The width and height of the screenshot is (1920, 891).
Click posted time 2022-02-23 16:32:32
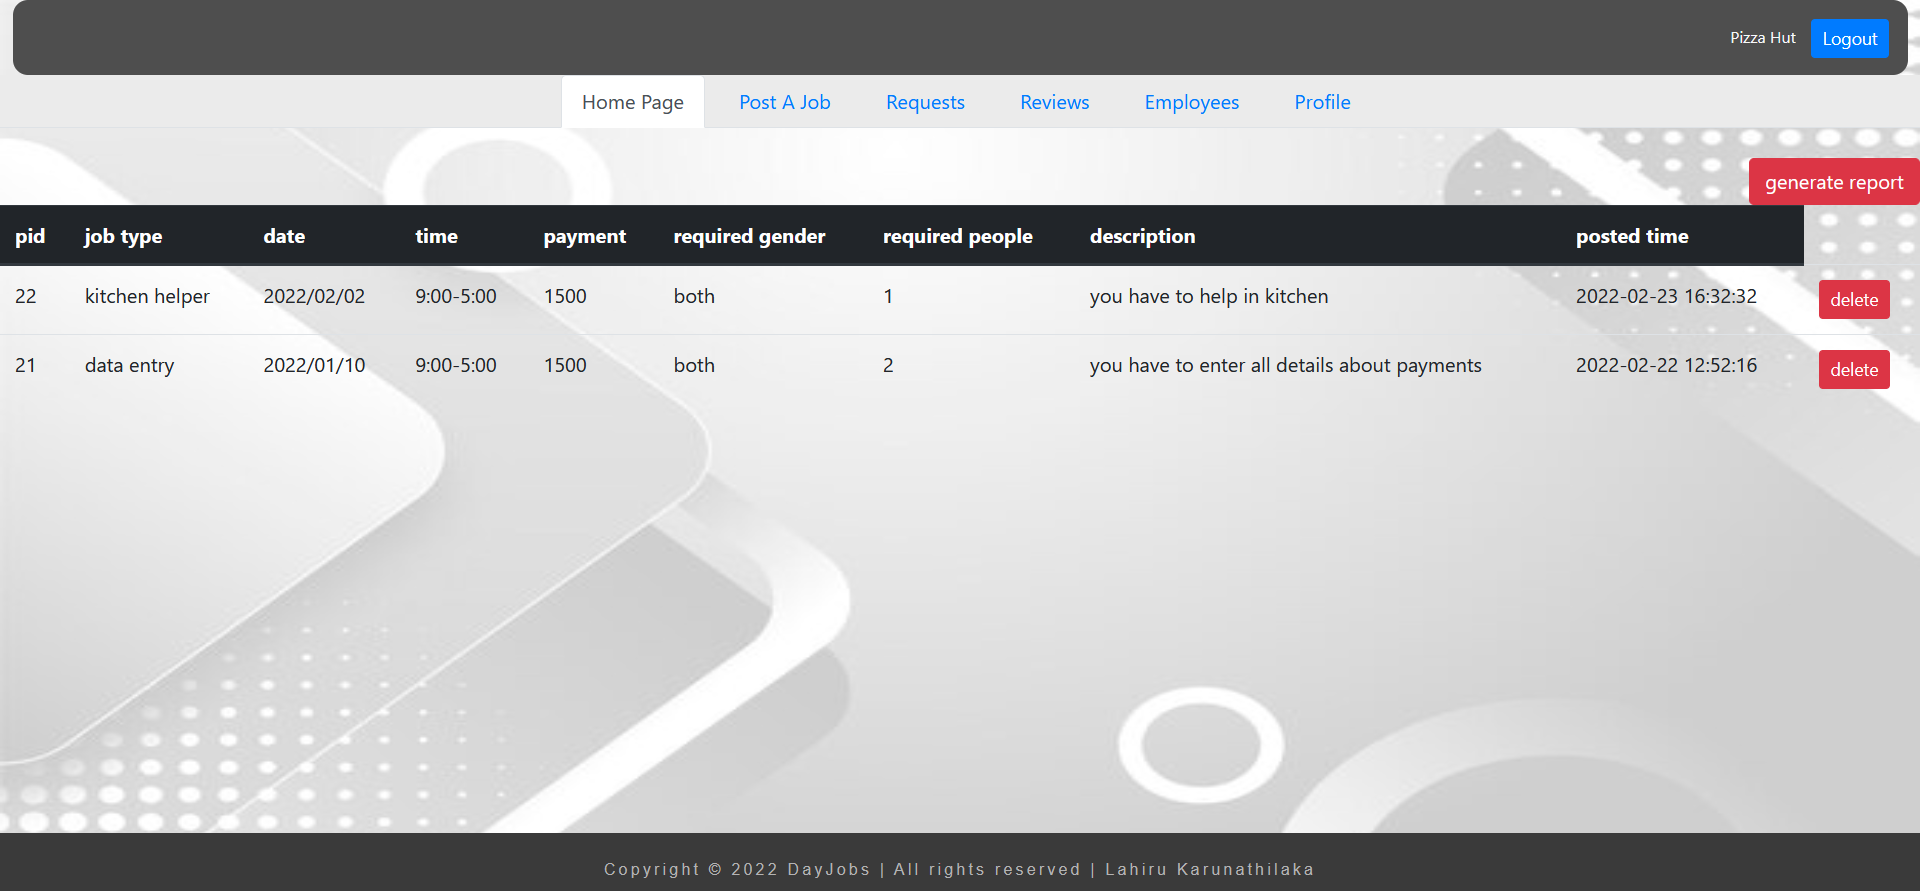coord(1666,296)
